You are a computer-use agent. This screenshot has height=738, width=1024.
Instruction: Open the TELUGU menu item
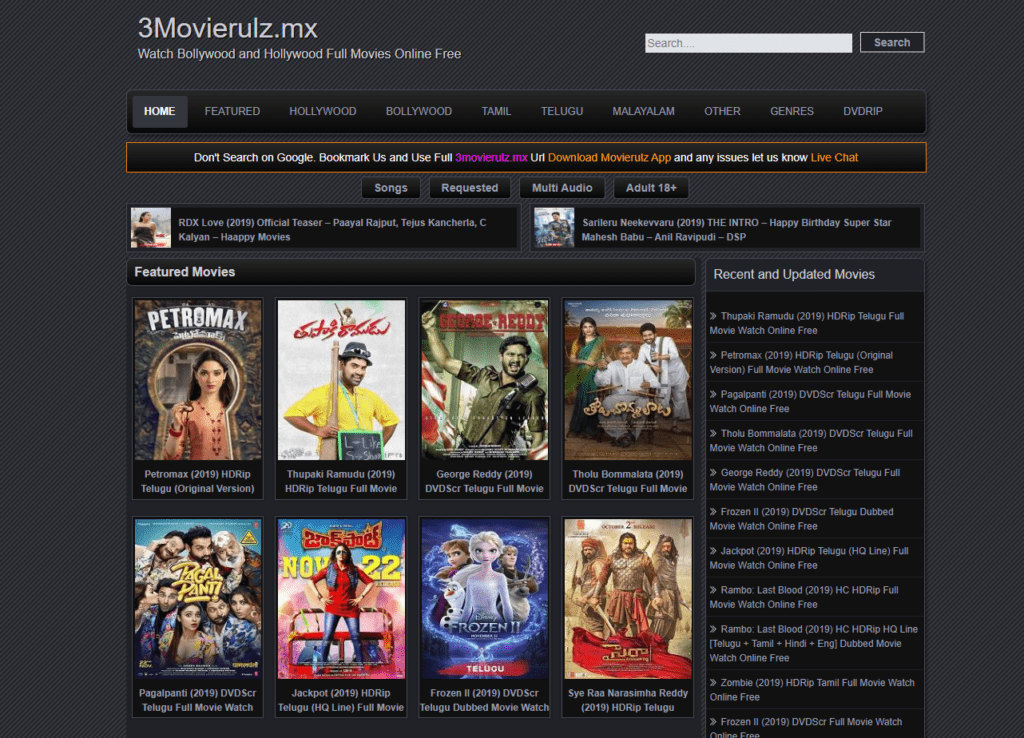[562, 112]
